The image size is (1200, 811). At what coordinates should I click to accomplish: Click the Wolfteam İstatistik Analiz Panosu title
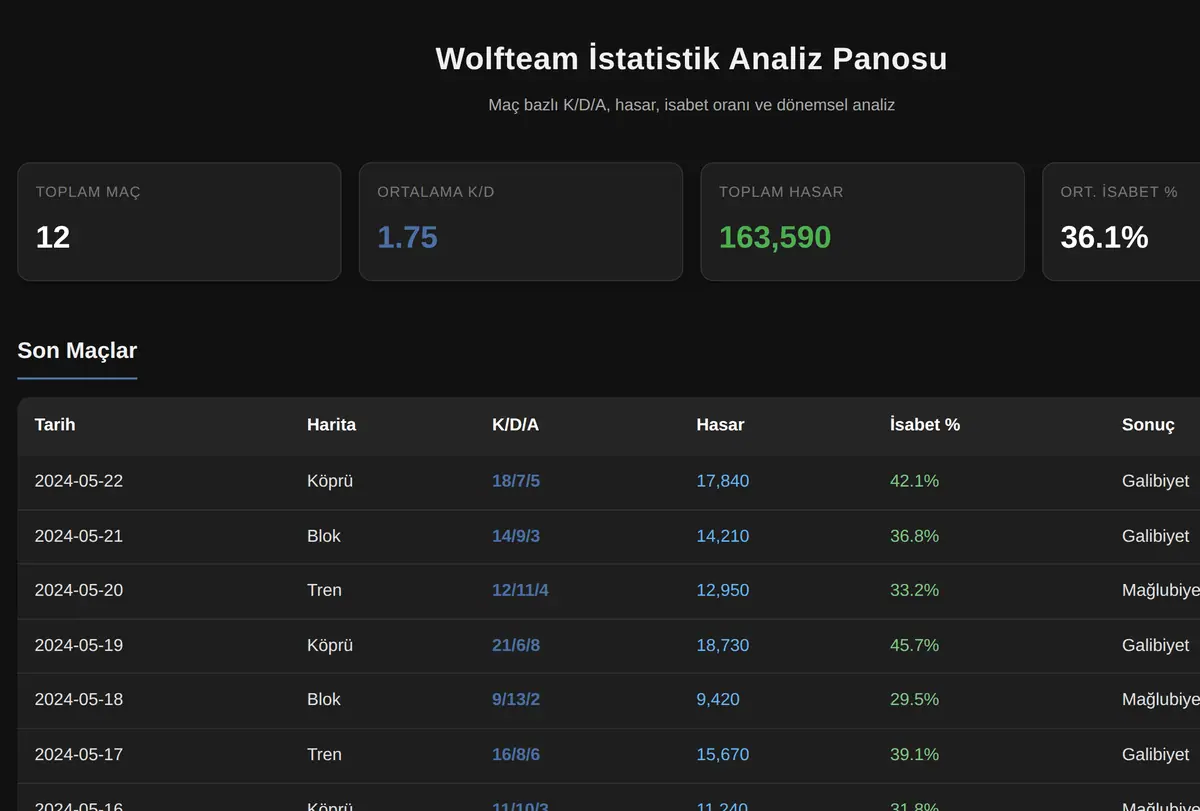(x=691, y=59)
